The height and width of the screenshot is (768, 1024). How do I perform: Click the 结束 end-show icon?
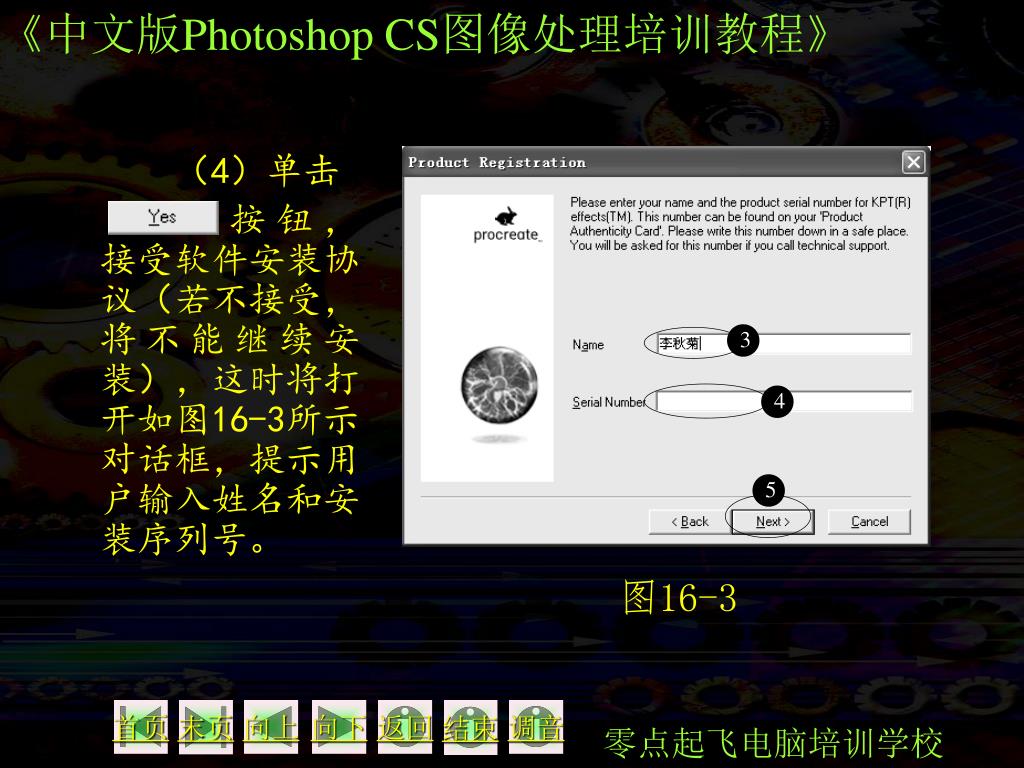pyautogui.click(x=470, y=727)
